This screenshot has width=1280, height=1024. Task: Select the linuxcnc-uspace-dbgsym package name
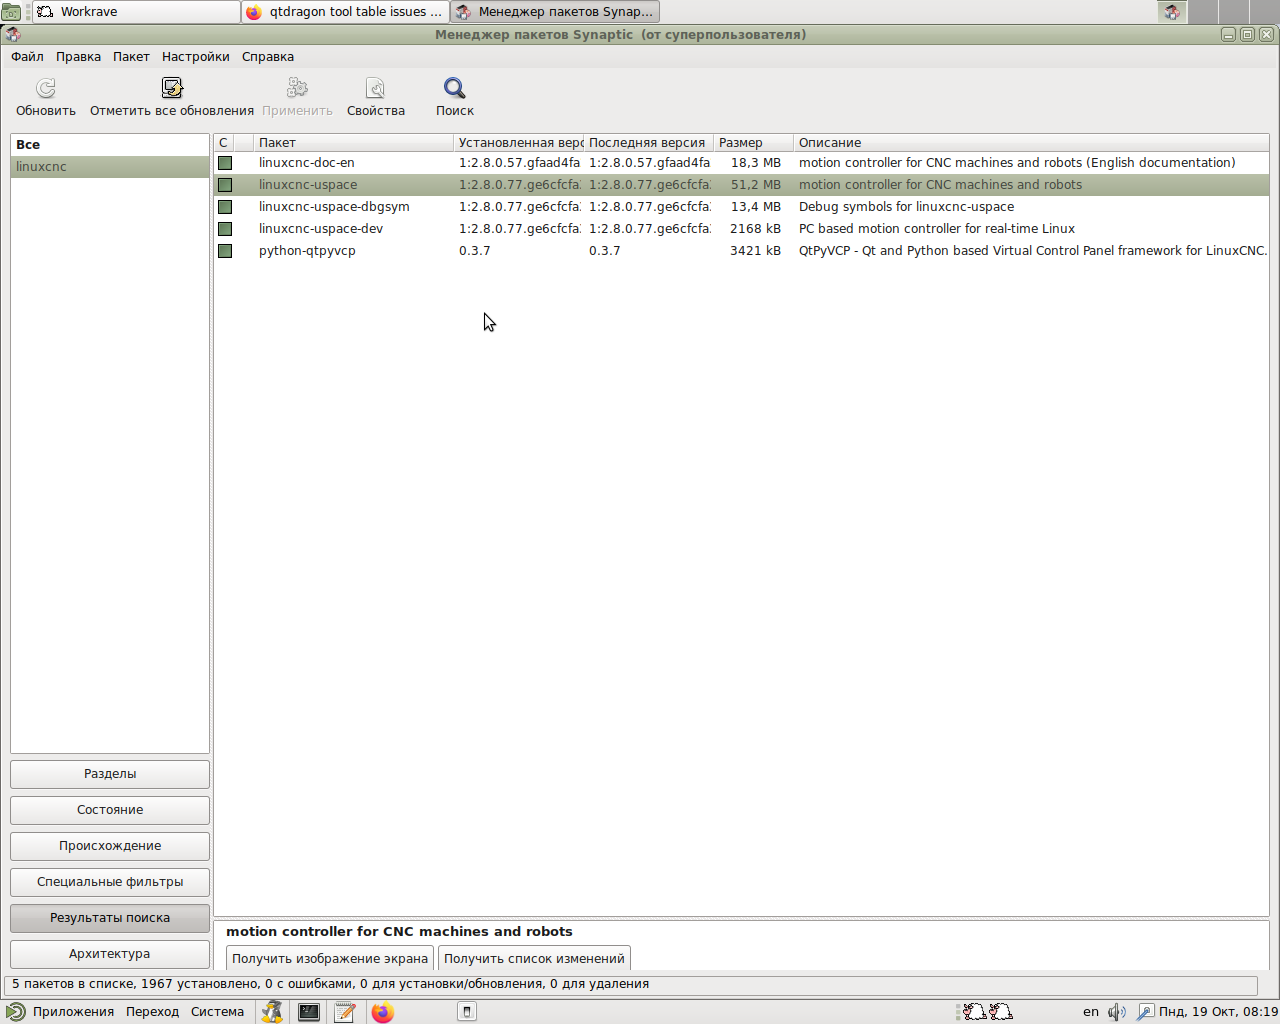coord(334,207)
